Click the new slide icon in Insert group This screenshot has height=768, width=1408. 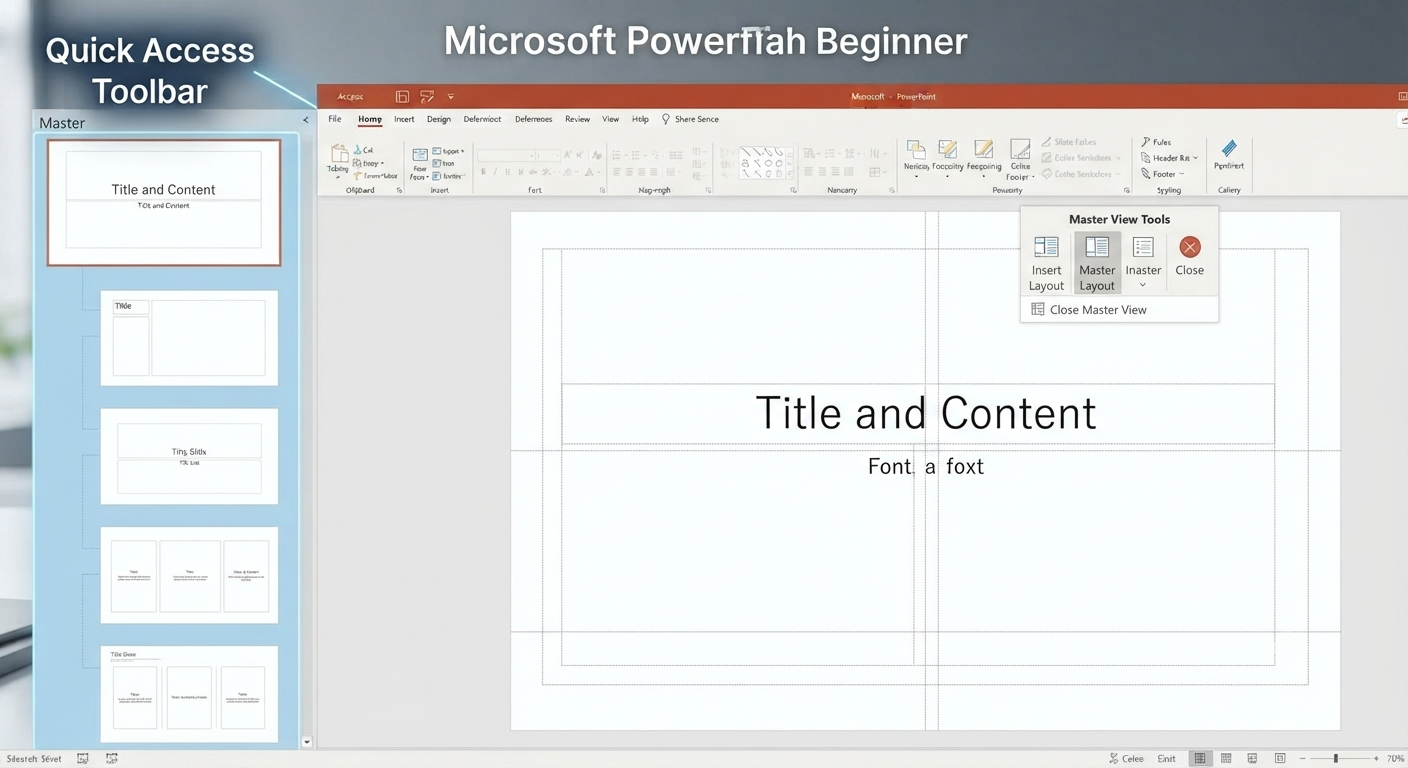420,155
